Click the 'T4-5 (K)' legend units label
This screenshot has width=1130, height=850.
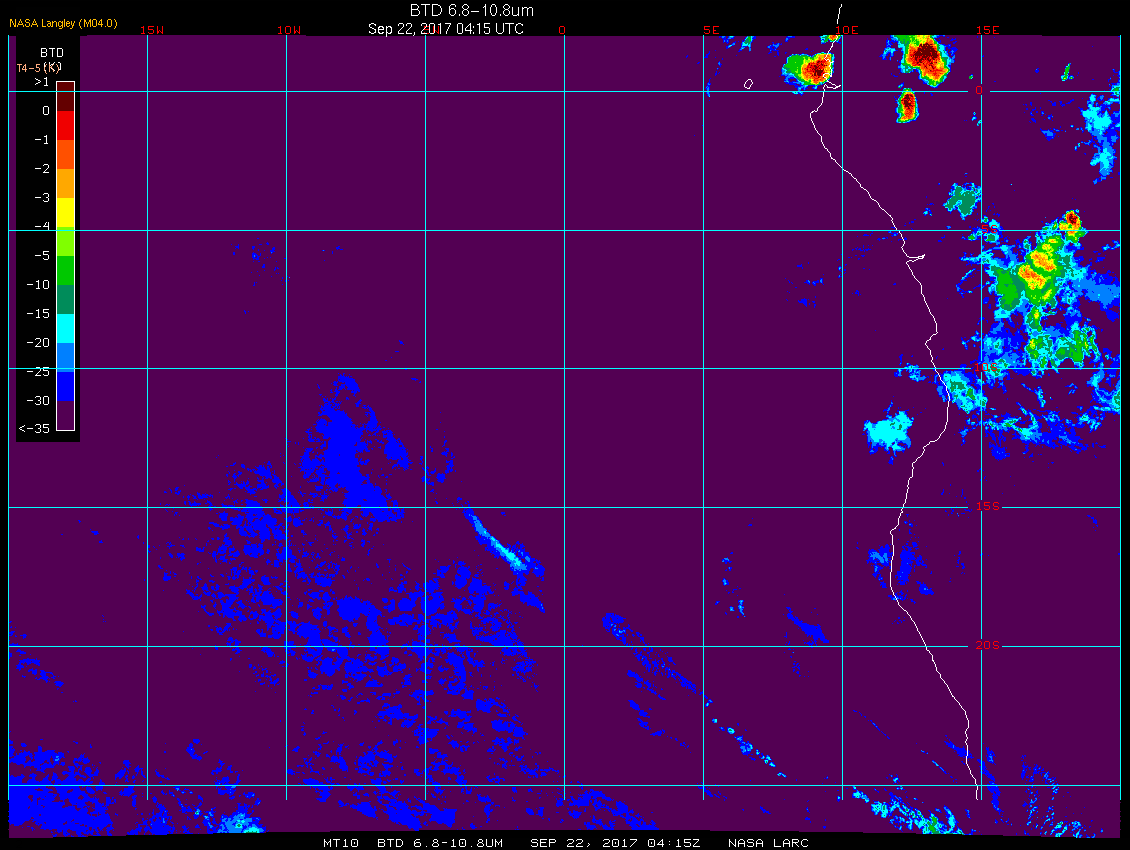[x=39, y=68]
